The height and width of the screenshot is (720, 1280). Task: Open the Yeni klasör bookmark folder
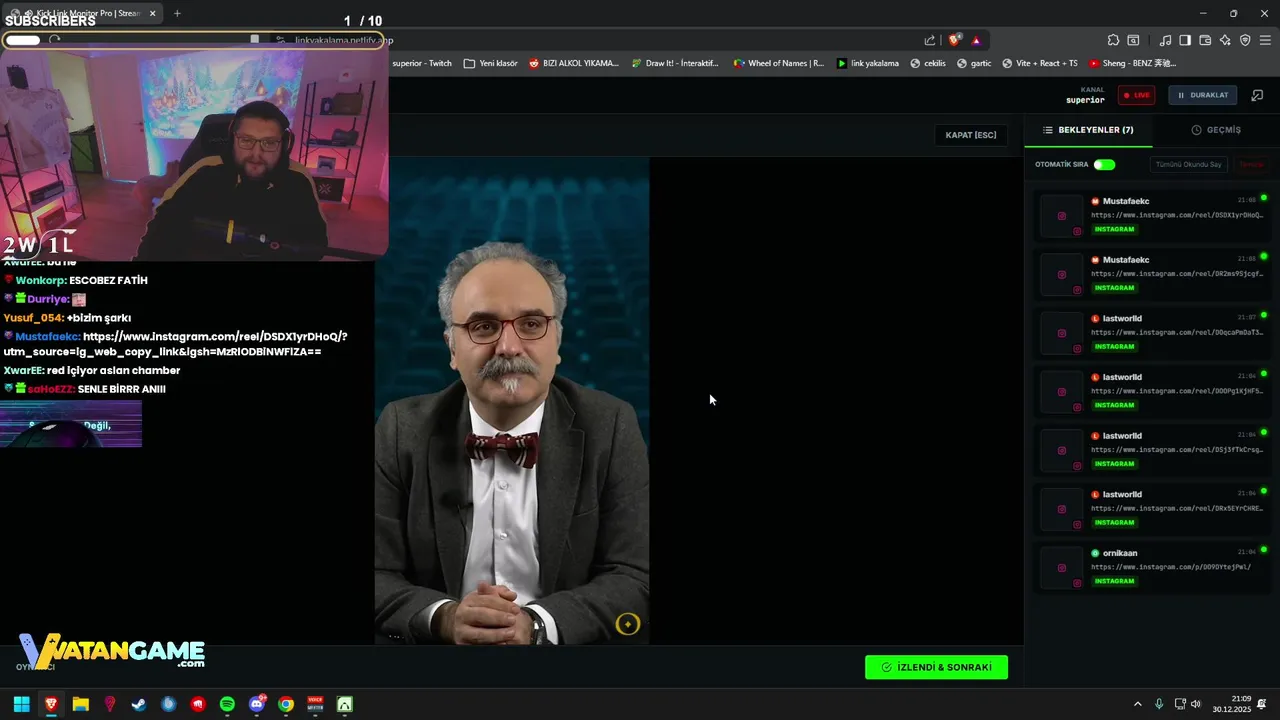click(491, 63)
